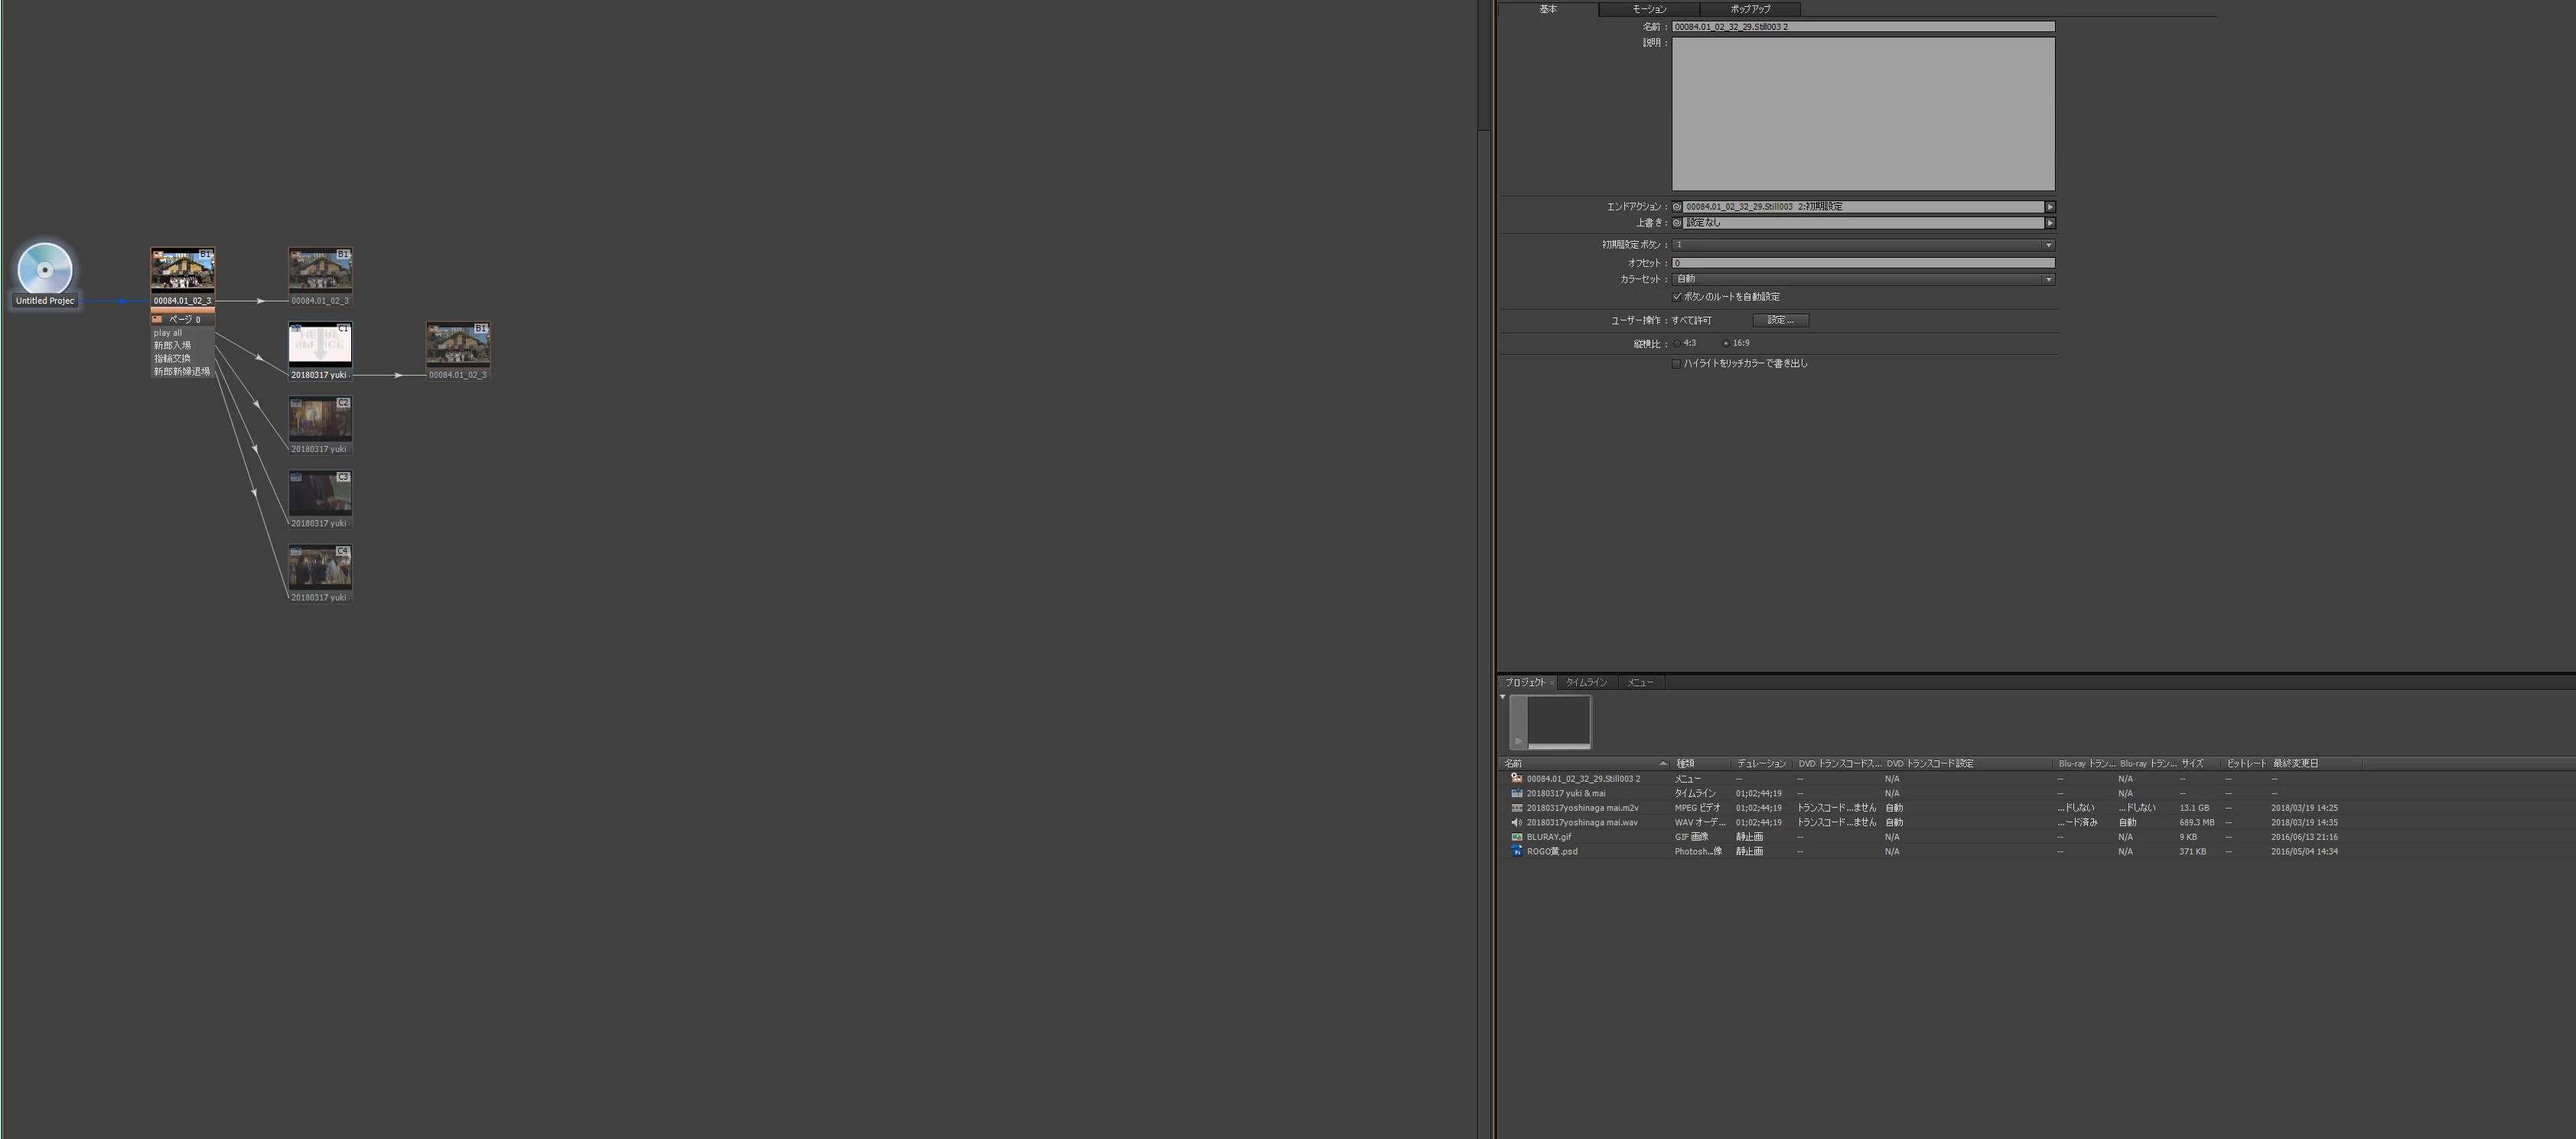Click the C2 chapter thumbnail in flowchart

[x=320, y=419]
